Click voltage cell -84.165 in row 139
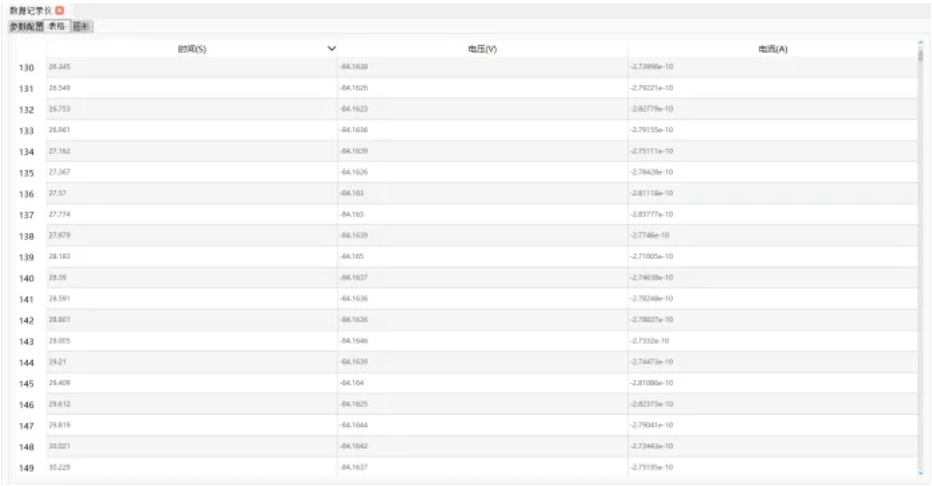The image size is (932, 486). click(x=352, y=256)
